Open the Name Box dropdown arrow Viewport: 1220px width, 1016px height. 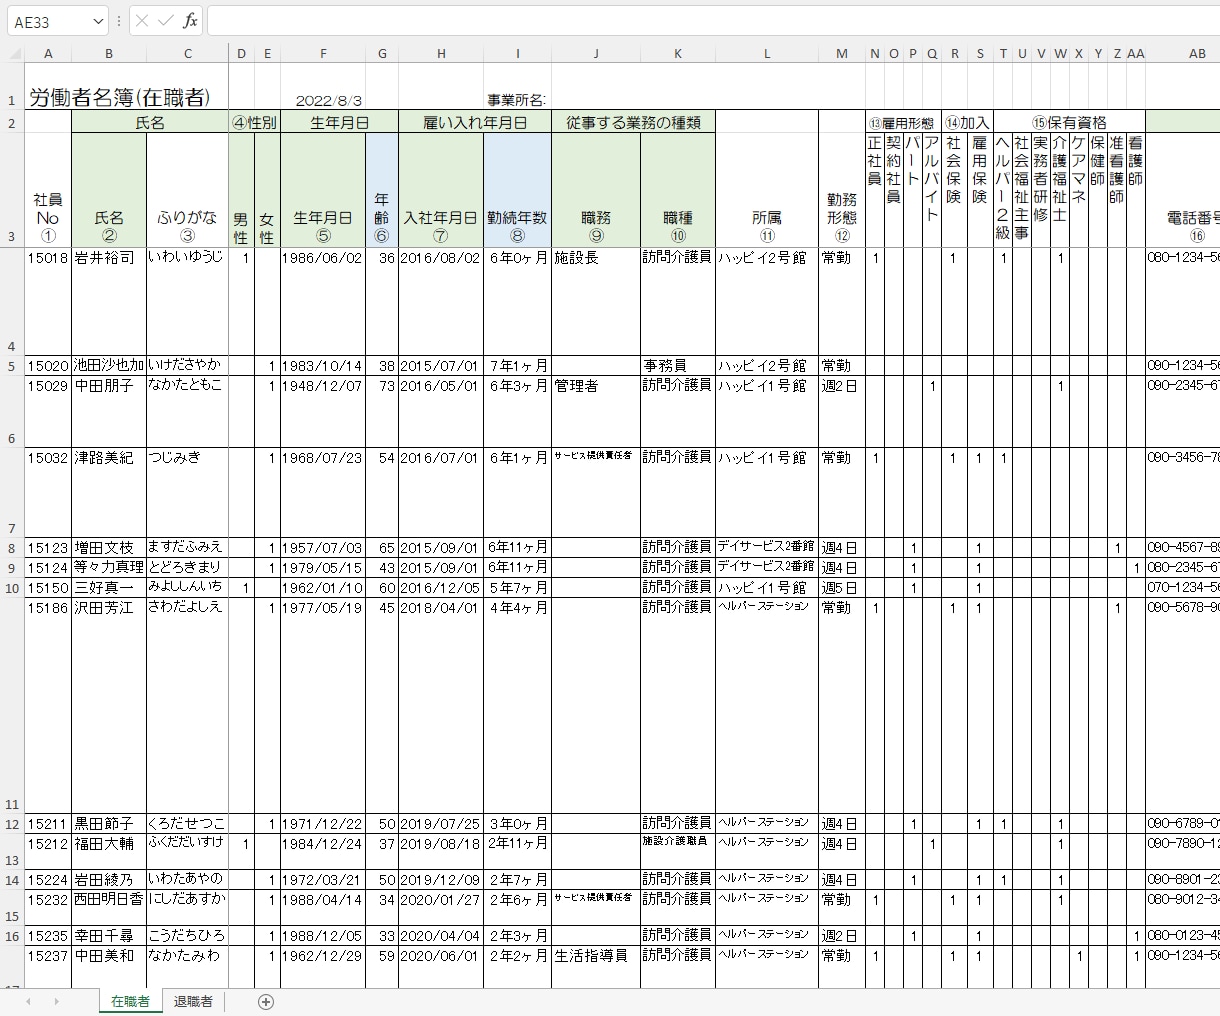pos(98,21)
